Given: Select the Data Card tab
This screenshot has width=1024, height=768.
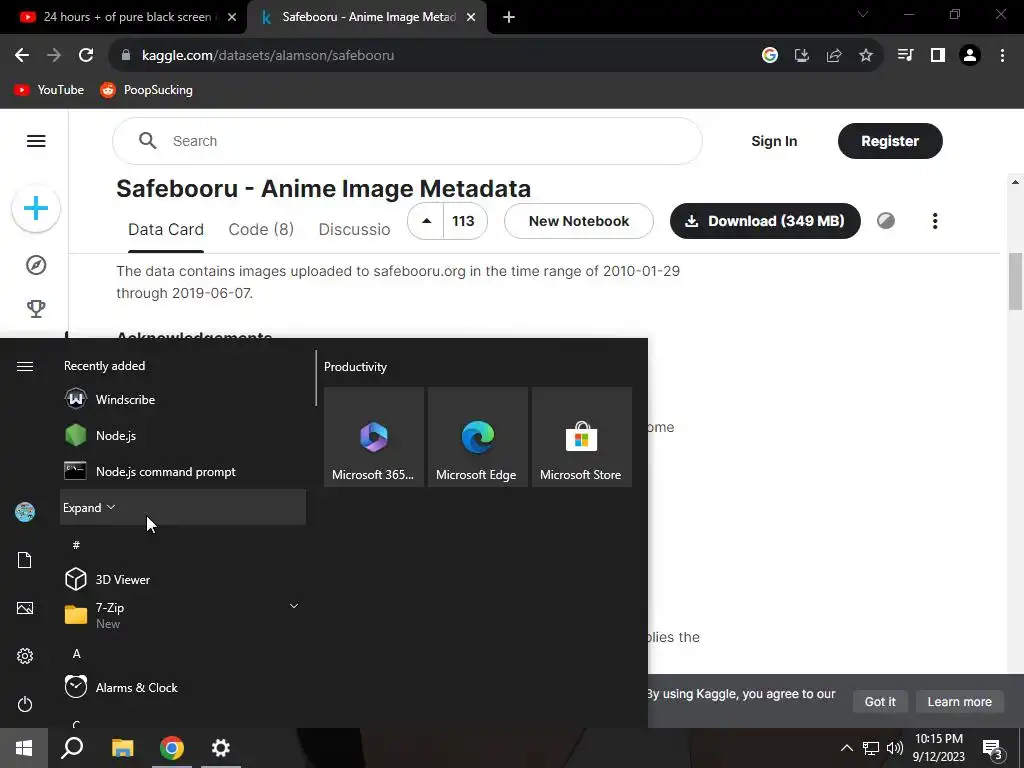Looking at the screenshot, I should [x=166, y=230].
